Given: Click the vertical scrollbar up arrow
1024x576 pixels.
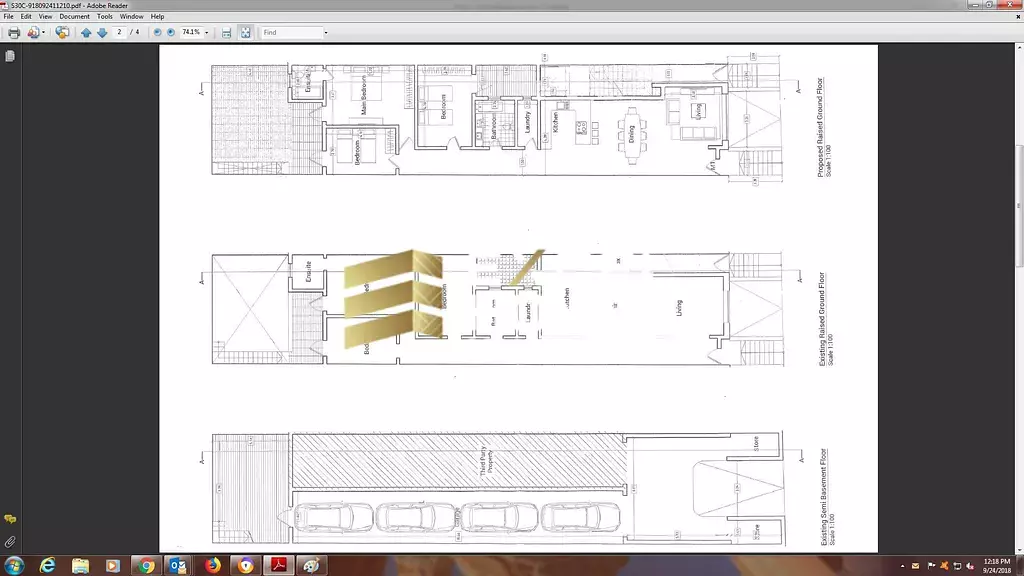Looking at the screenshot, I should pyautogui.click(x=1019, y=48).
